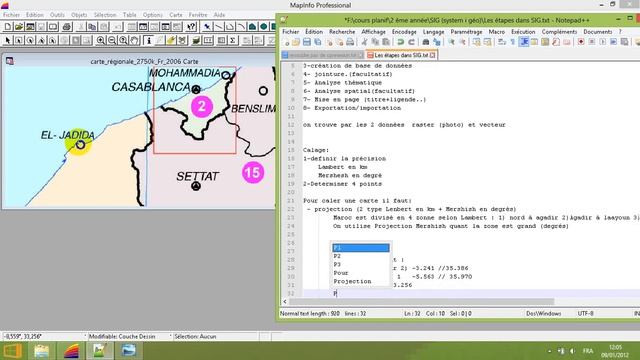Click Dos\Windows in Notepad++ status bar
The width and height of the screenshot is (640, 360).
pos(543,313)
